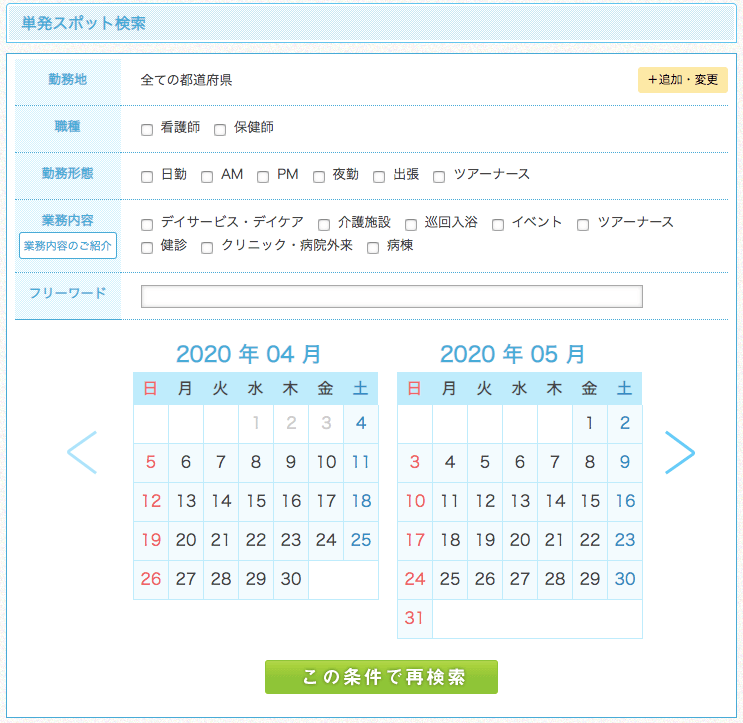Check the 病棟 checkbox
Screen dimensions: 743x723
(x=373, y=248)
